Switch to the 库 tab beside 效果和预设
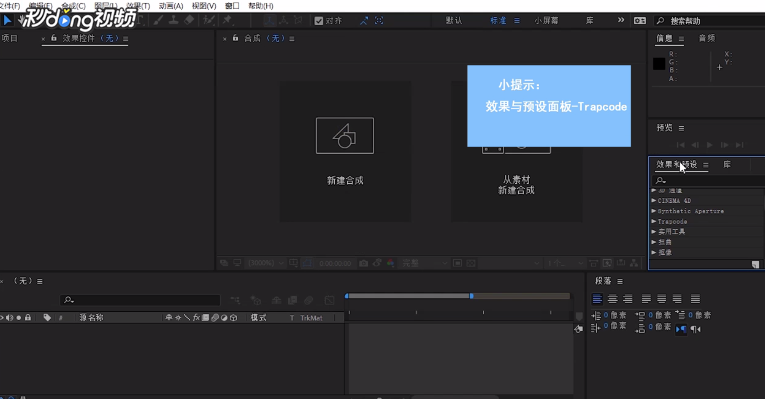 click(x=727, y=164)
